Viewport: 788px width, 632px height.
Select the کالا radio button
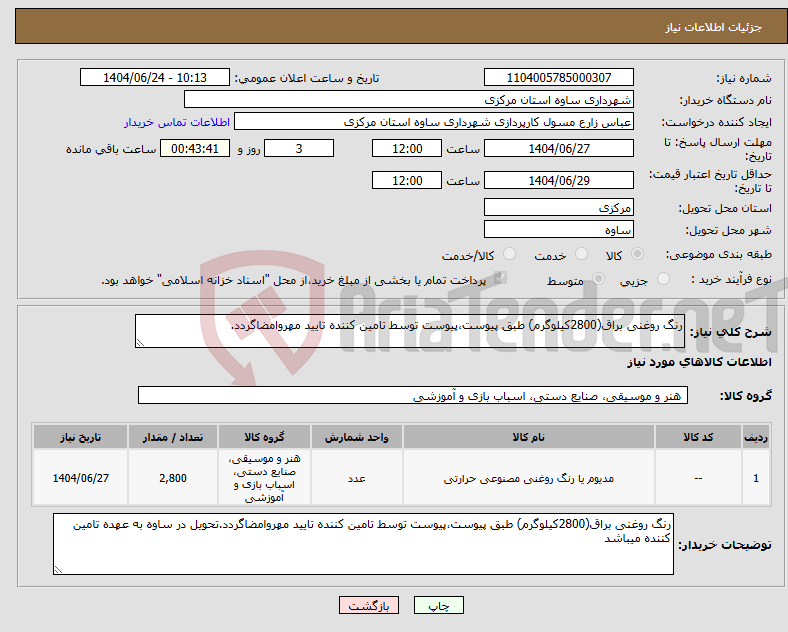pyautogui.click(x=637, y=254)
